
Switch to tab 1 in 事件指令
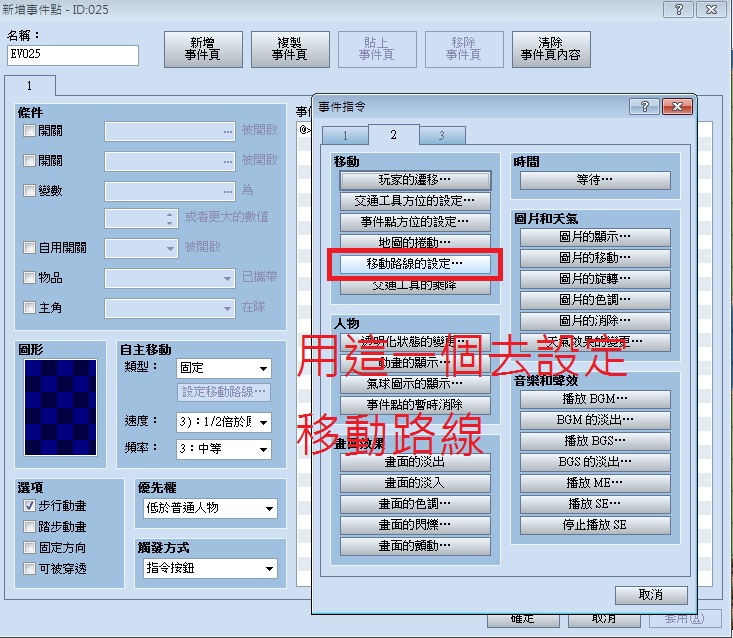tap(345, 136)
